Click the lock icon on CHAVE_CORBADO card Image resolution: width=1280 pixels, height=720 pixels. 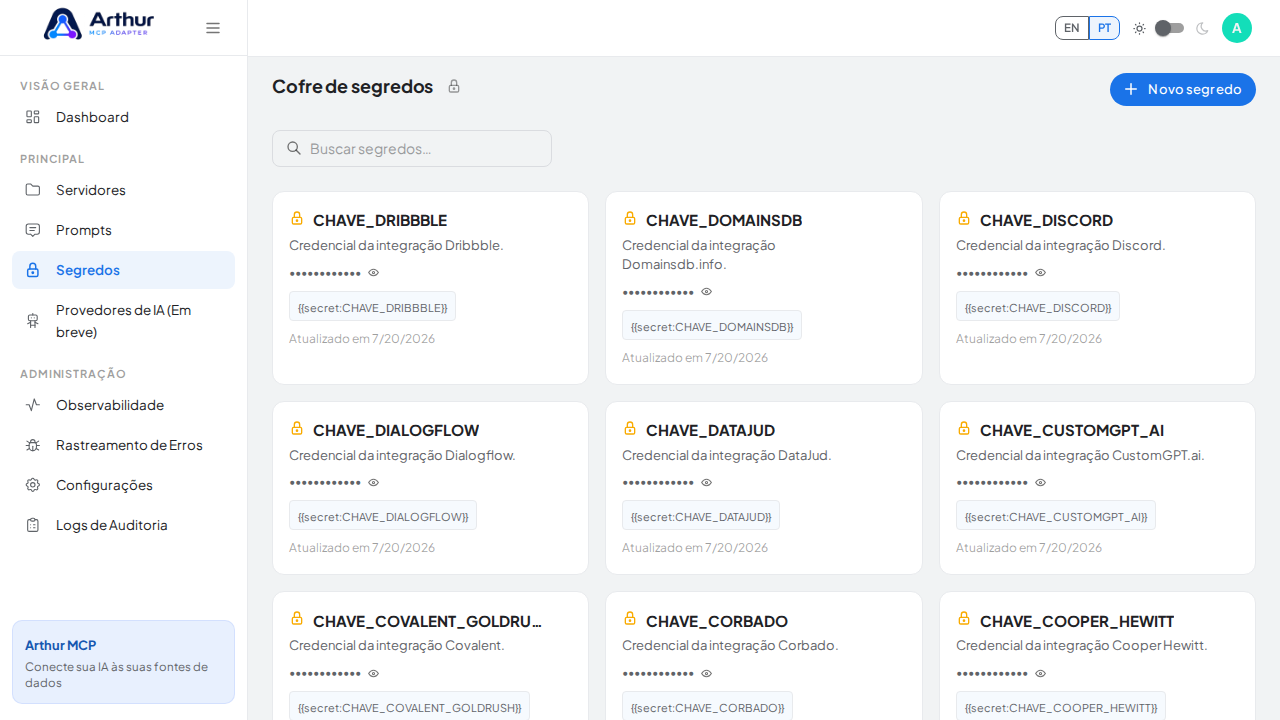coord(630,619)
